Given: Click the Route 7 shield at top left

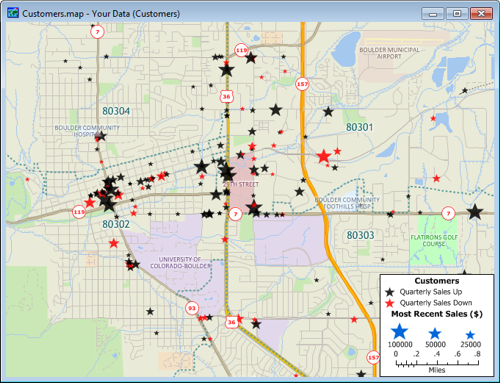Looking at the screenshot, I should 97,32.
